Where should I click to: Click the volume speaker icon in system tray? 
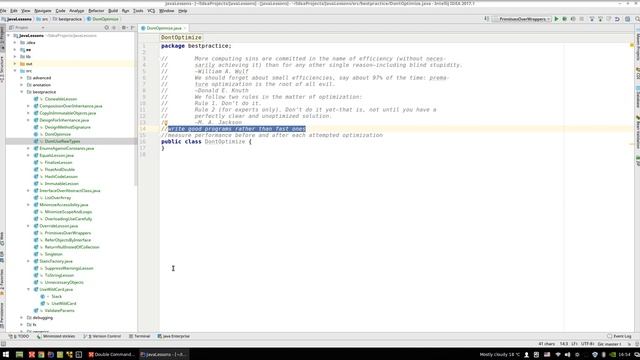567,355
